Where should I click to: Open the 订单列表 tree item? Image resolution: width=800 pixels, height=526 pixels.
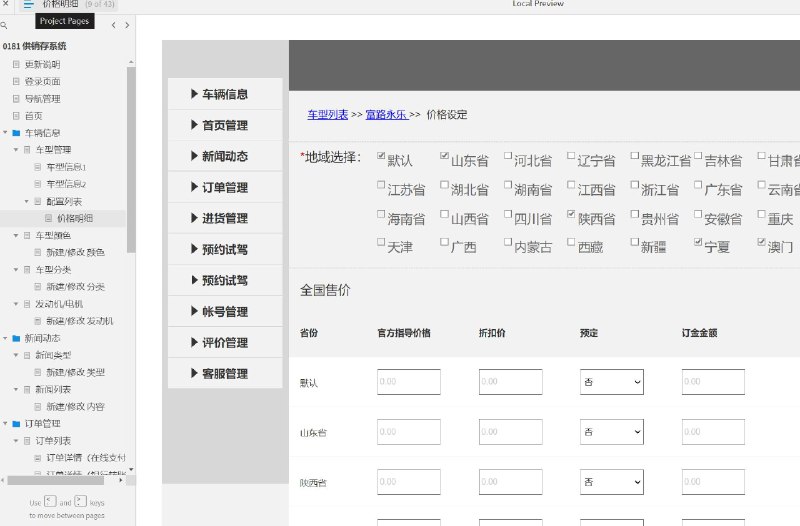pos(53,441)
